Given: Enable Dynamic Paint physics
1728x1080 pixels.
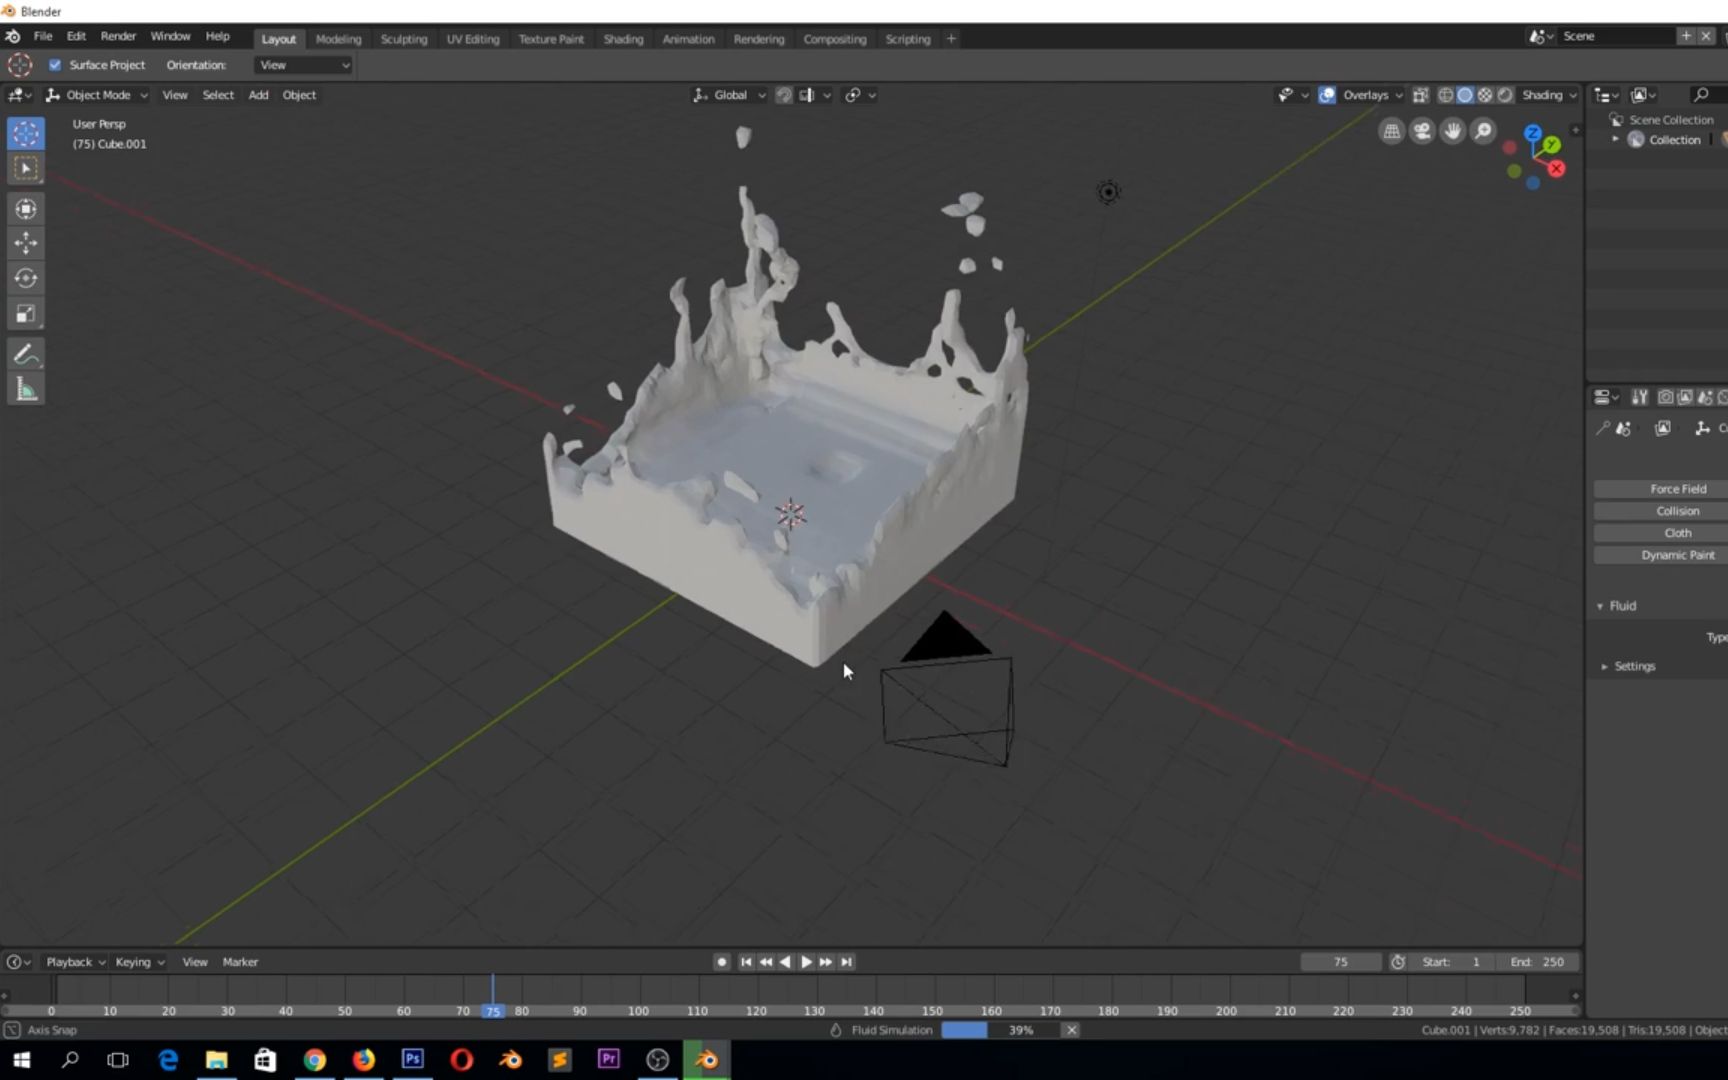Looking at the screenshot, I should point(1676,554).
